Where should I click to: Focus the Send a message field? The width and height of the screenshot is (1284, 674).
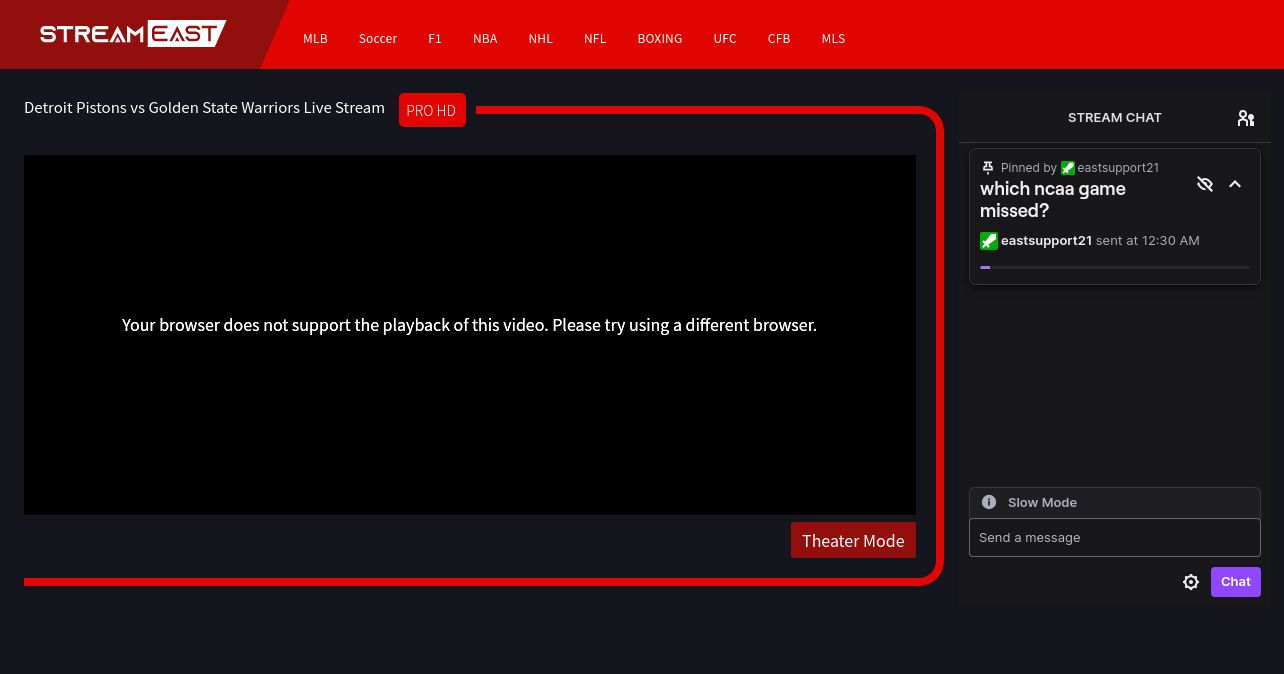pyautogui.click(x=1115, y=537)
